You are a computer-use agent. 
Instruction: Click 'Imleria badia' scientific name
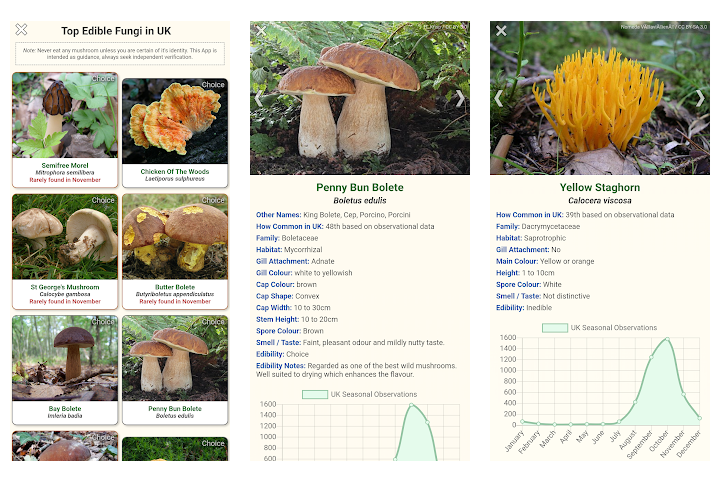click(65, 416)
